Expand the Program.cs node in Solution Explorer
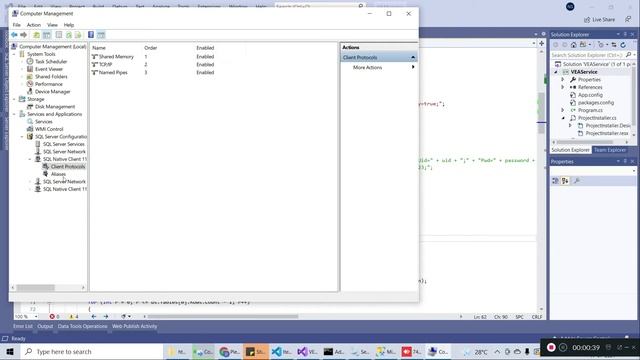640x360 pixels. [562, 110]
